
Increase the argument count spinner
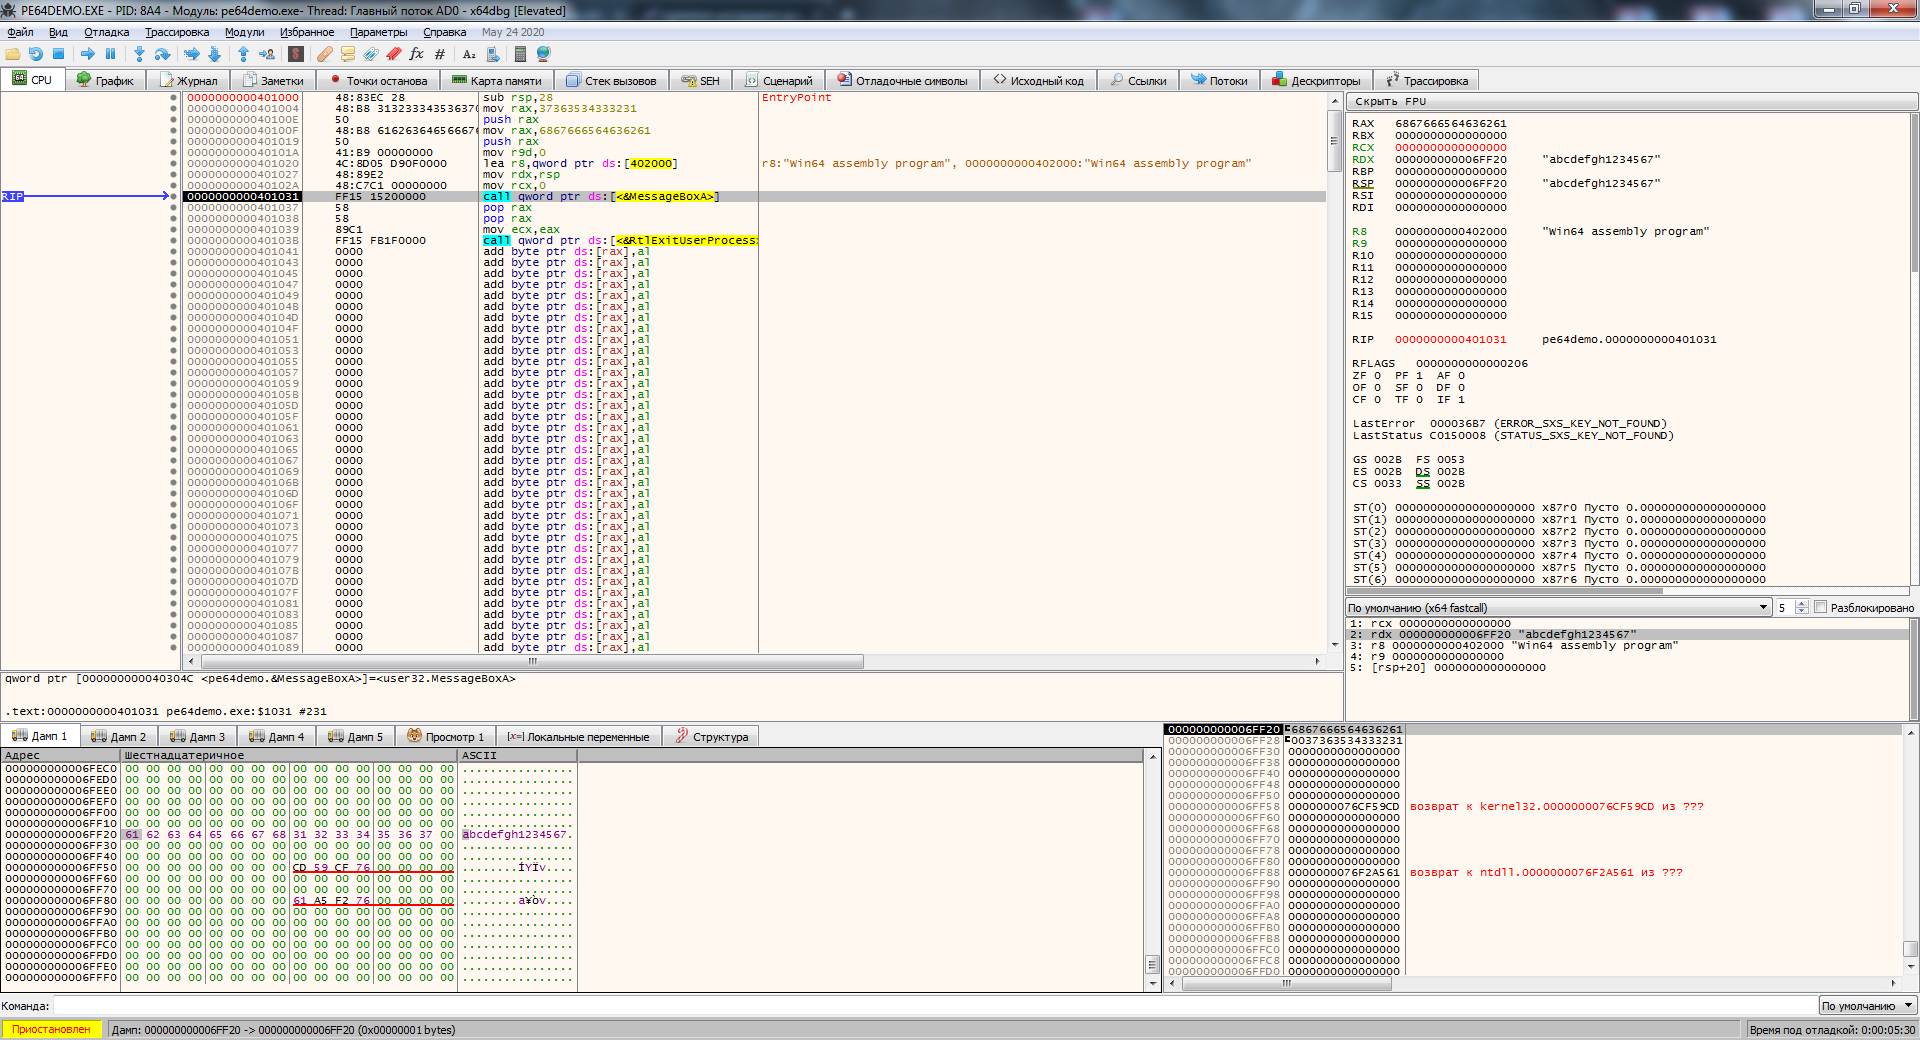[1802, 604]
